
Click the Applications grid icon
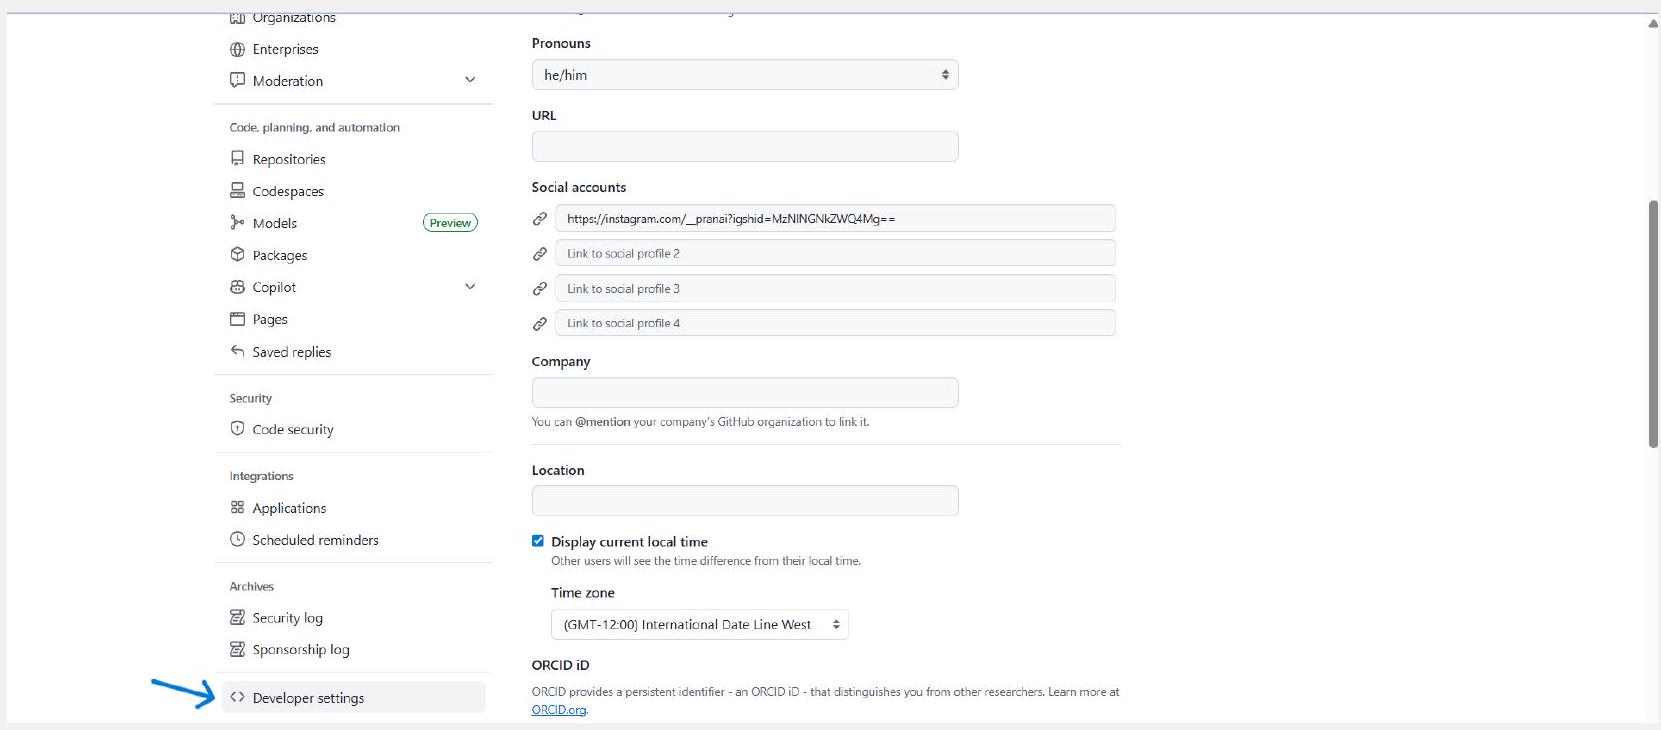point(237,507)
